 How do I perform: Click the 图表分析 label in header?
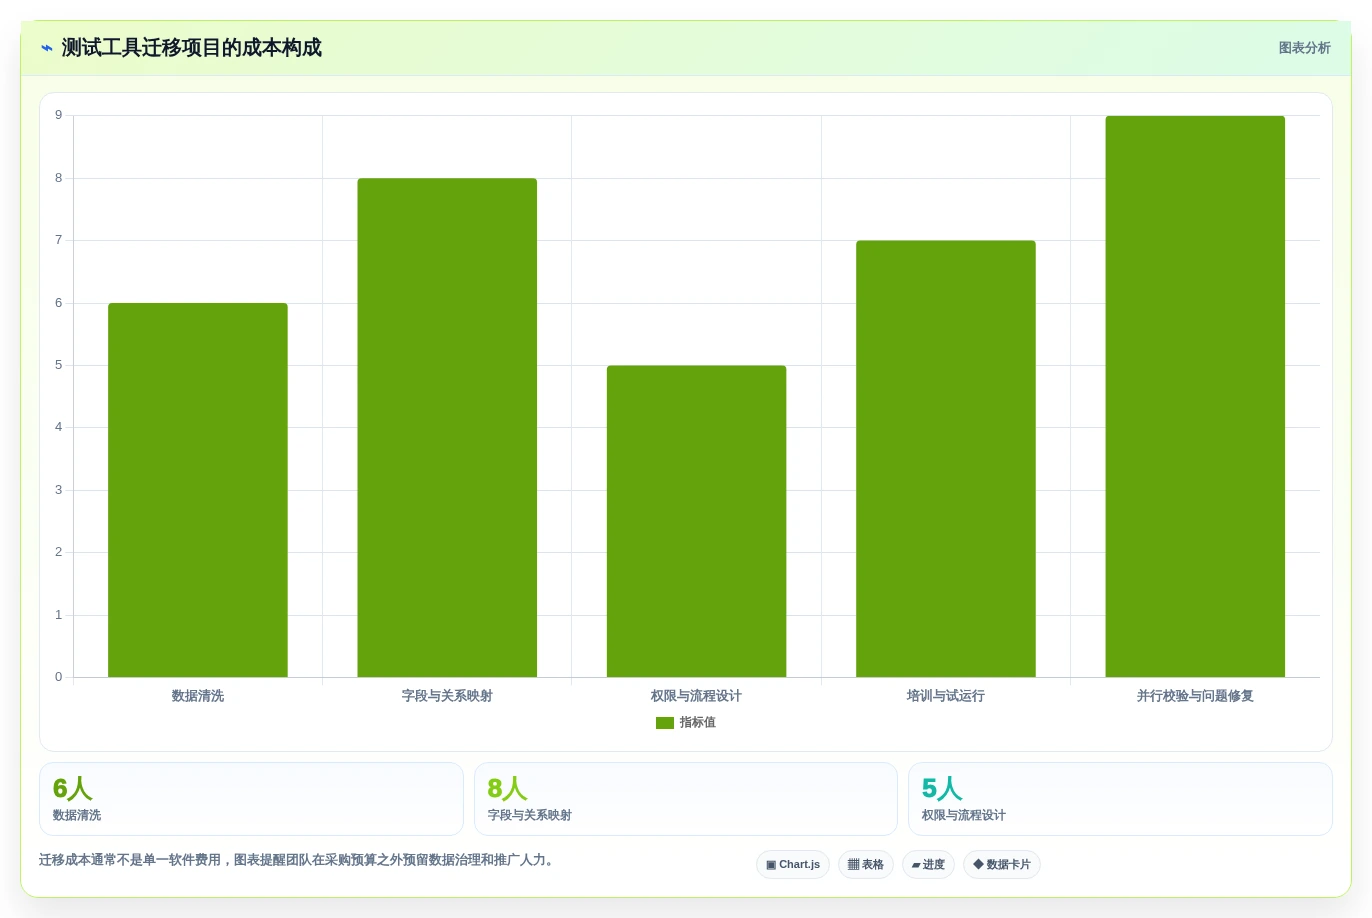1304,48
